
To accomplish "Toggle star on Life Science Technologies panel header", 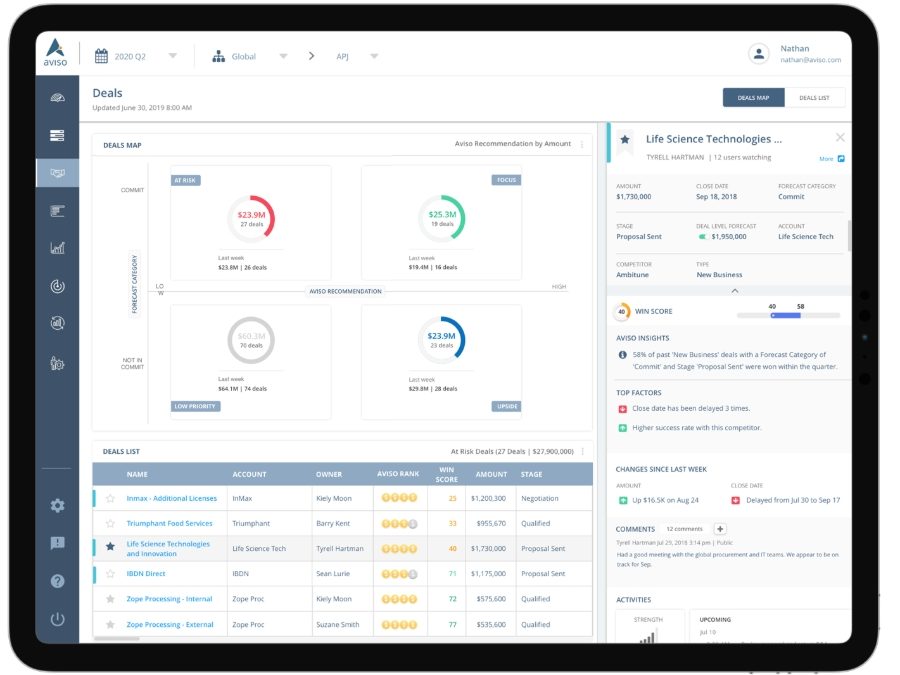I will pyautogui.click(x=625, y=139).
